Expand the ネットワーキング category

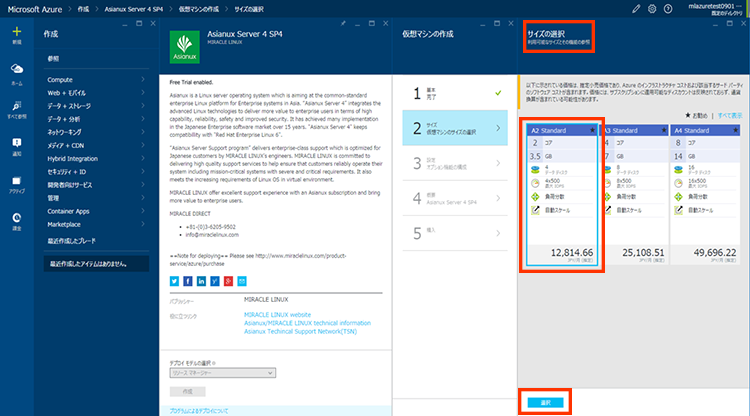(96, 132)
